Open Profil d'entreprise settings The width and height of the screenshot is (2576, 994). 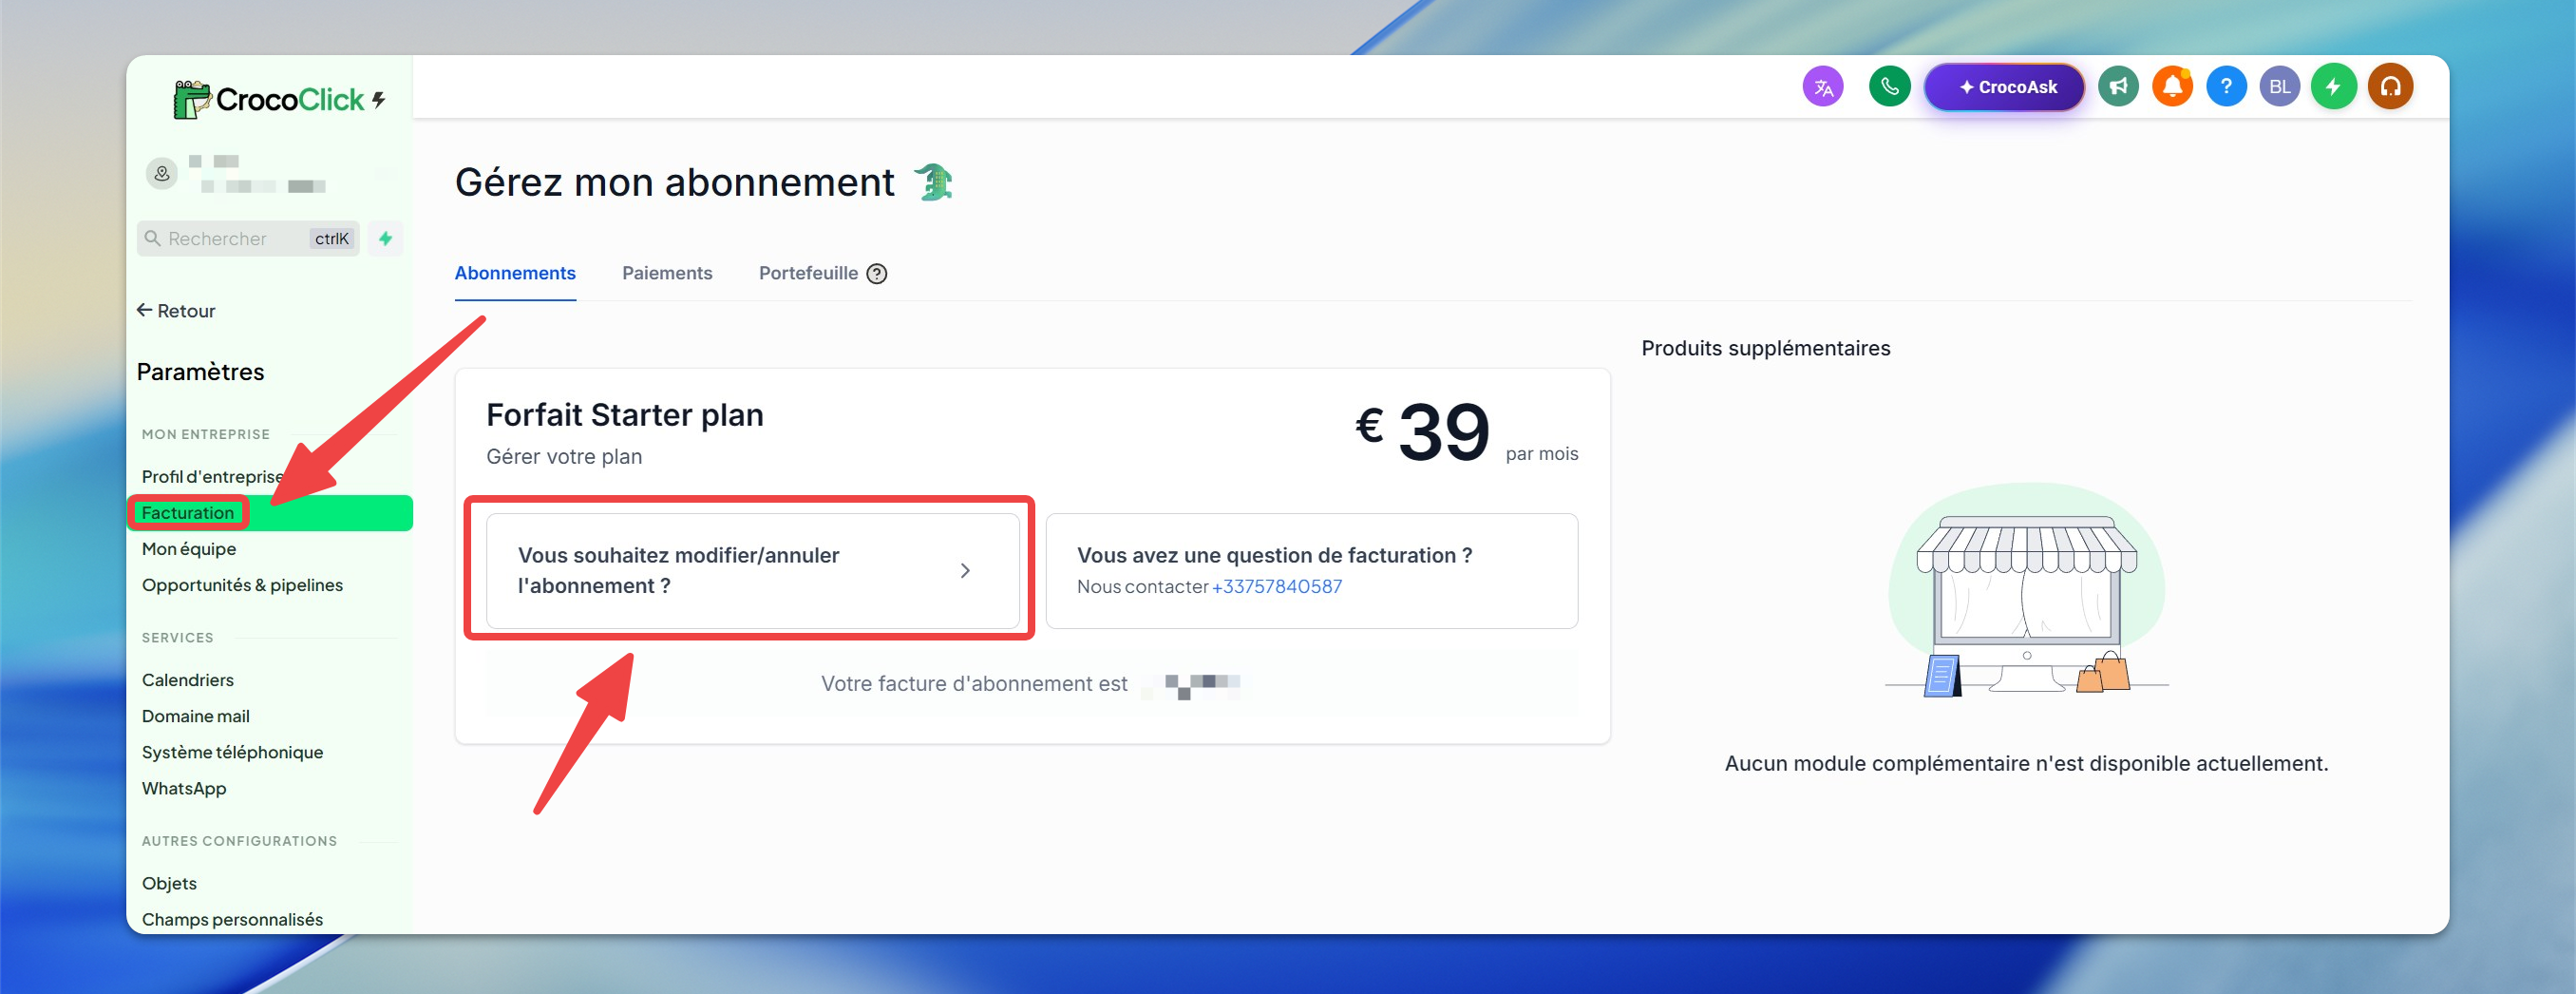213,476
